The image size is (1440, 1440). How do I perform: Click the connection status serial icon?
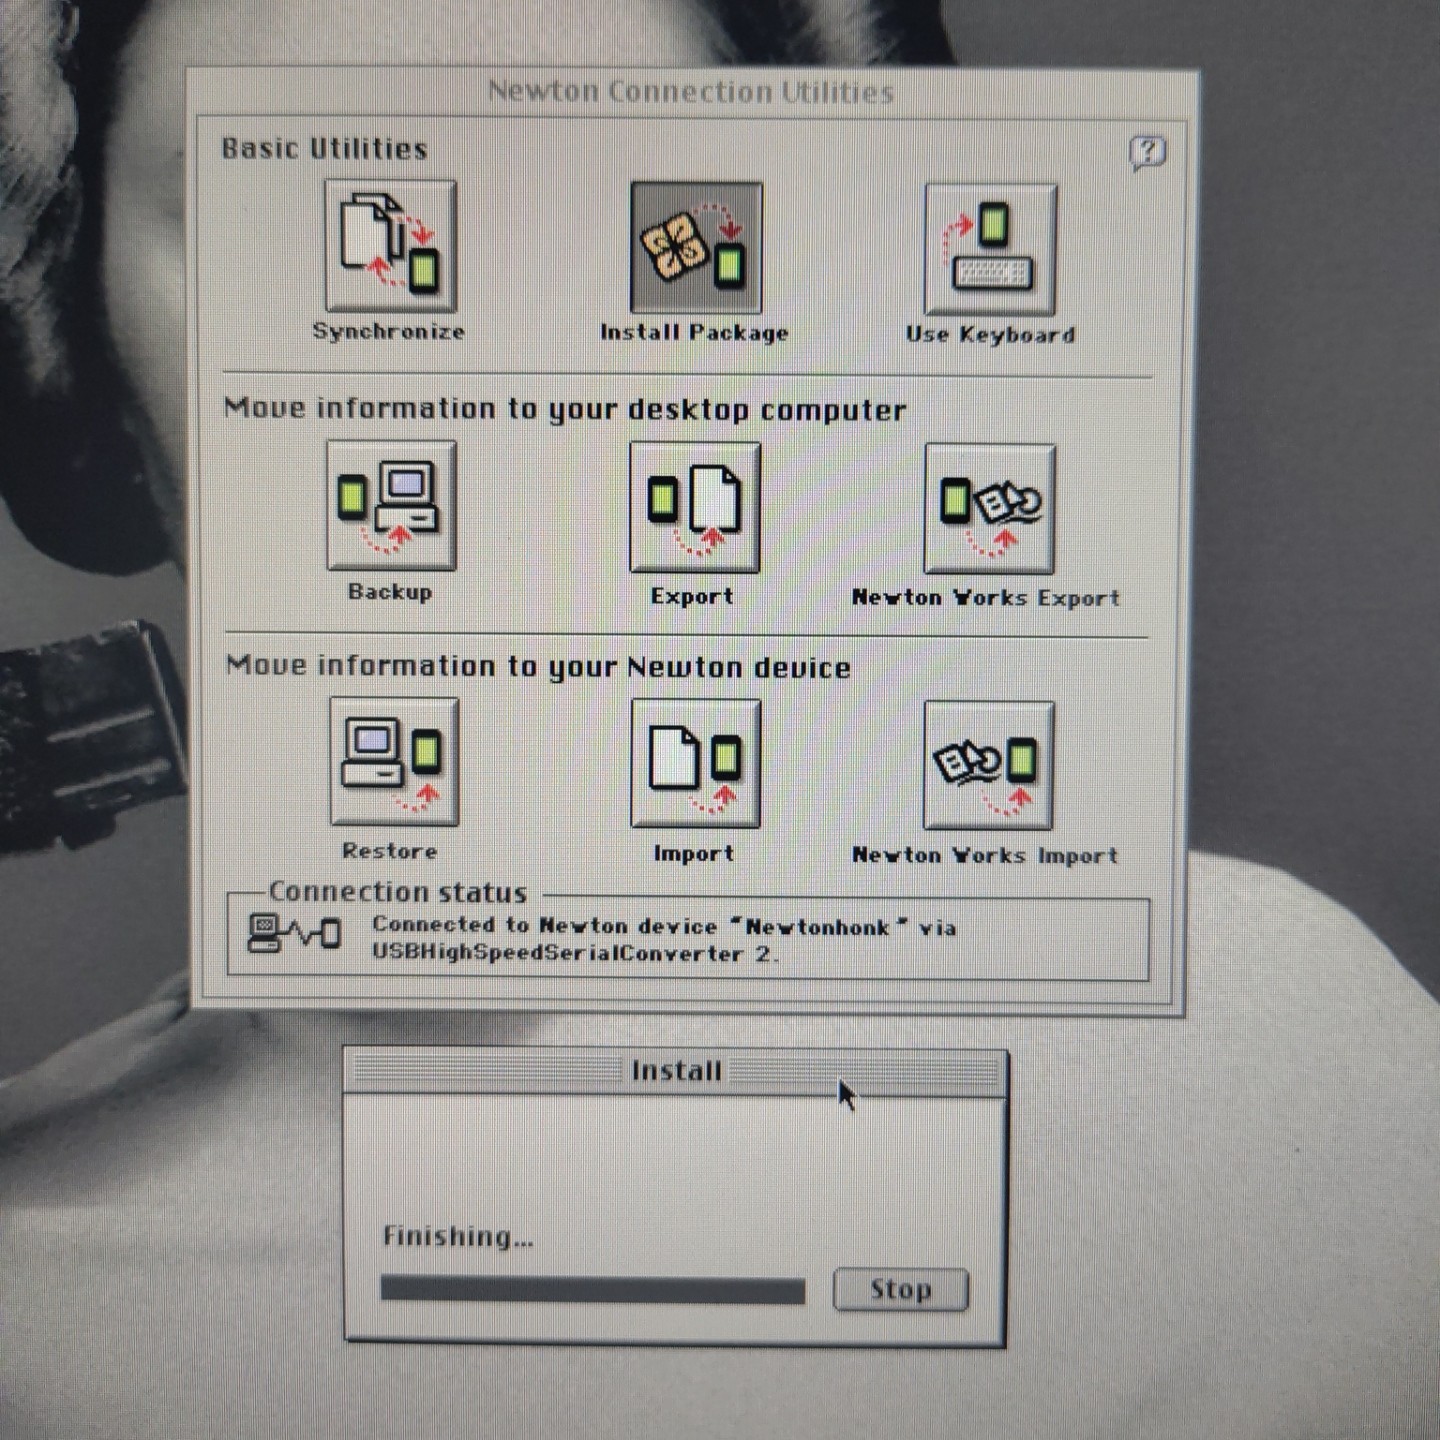tap(293, 934)
